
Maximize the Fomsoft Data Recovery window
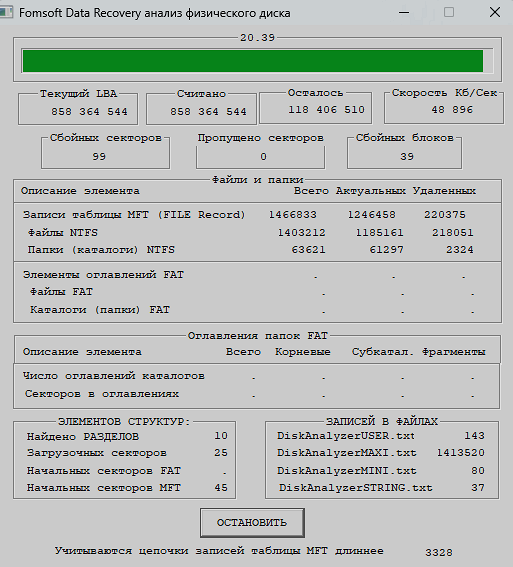(449, 12)
